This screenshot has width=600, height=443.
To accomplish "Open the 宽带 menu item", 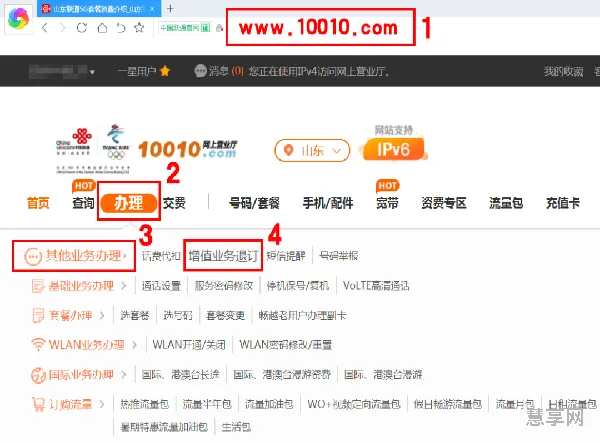I will [387, 203].
